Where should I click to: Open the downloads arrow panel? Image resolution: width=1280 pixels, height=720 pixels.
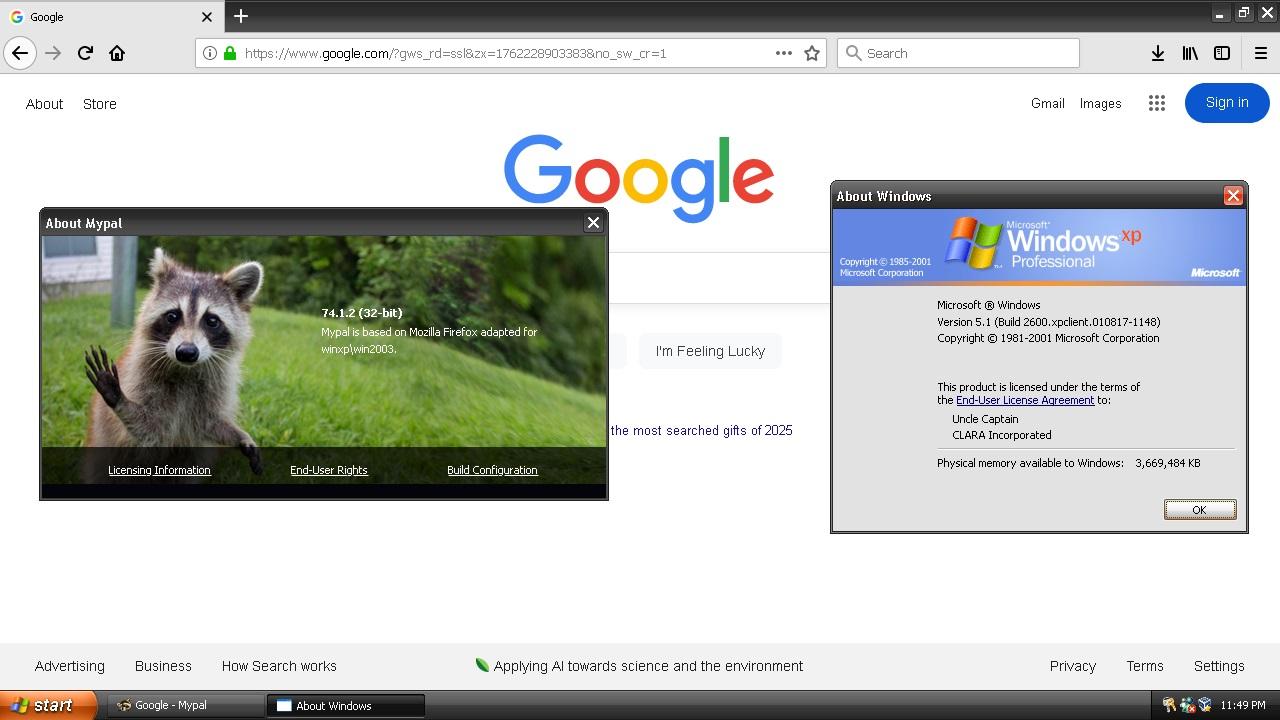1157,53
